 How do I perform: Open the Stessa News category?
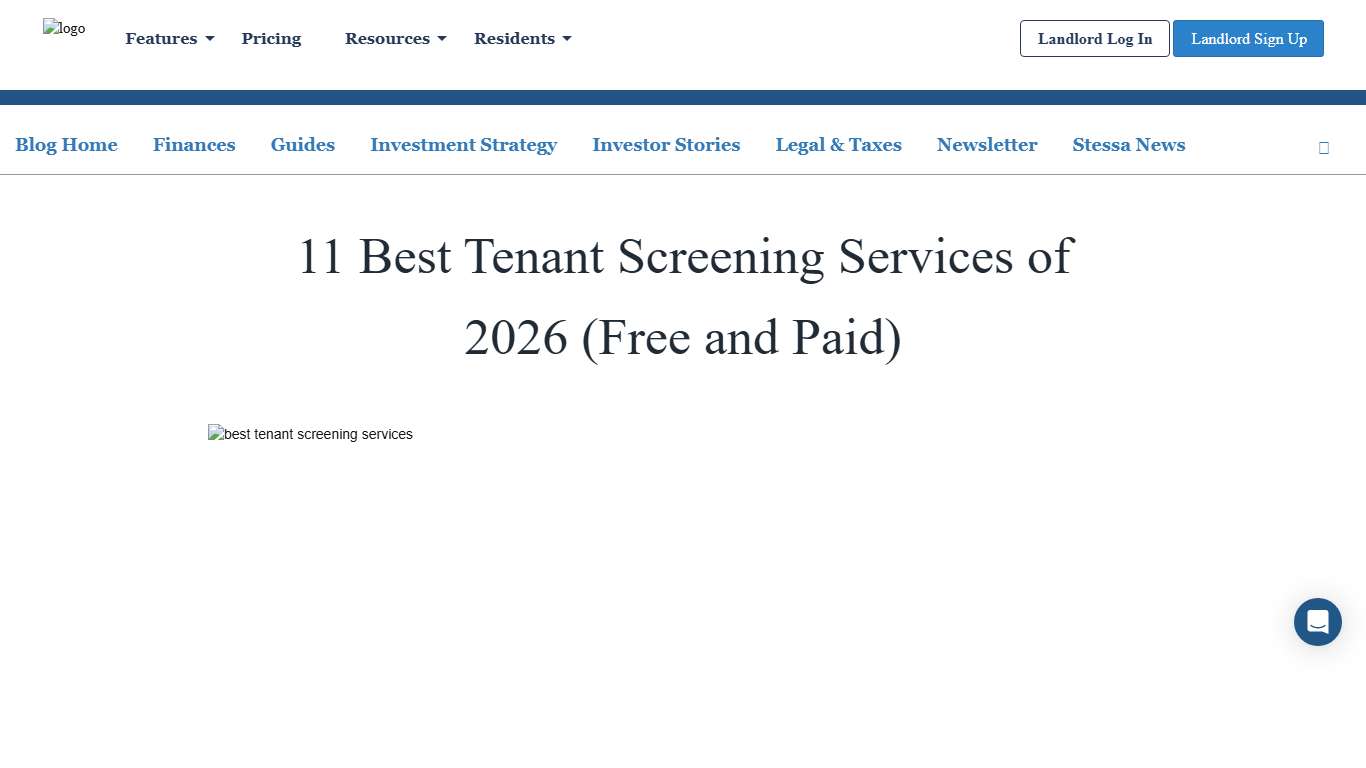[1128, 145]
